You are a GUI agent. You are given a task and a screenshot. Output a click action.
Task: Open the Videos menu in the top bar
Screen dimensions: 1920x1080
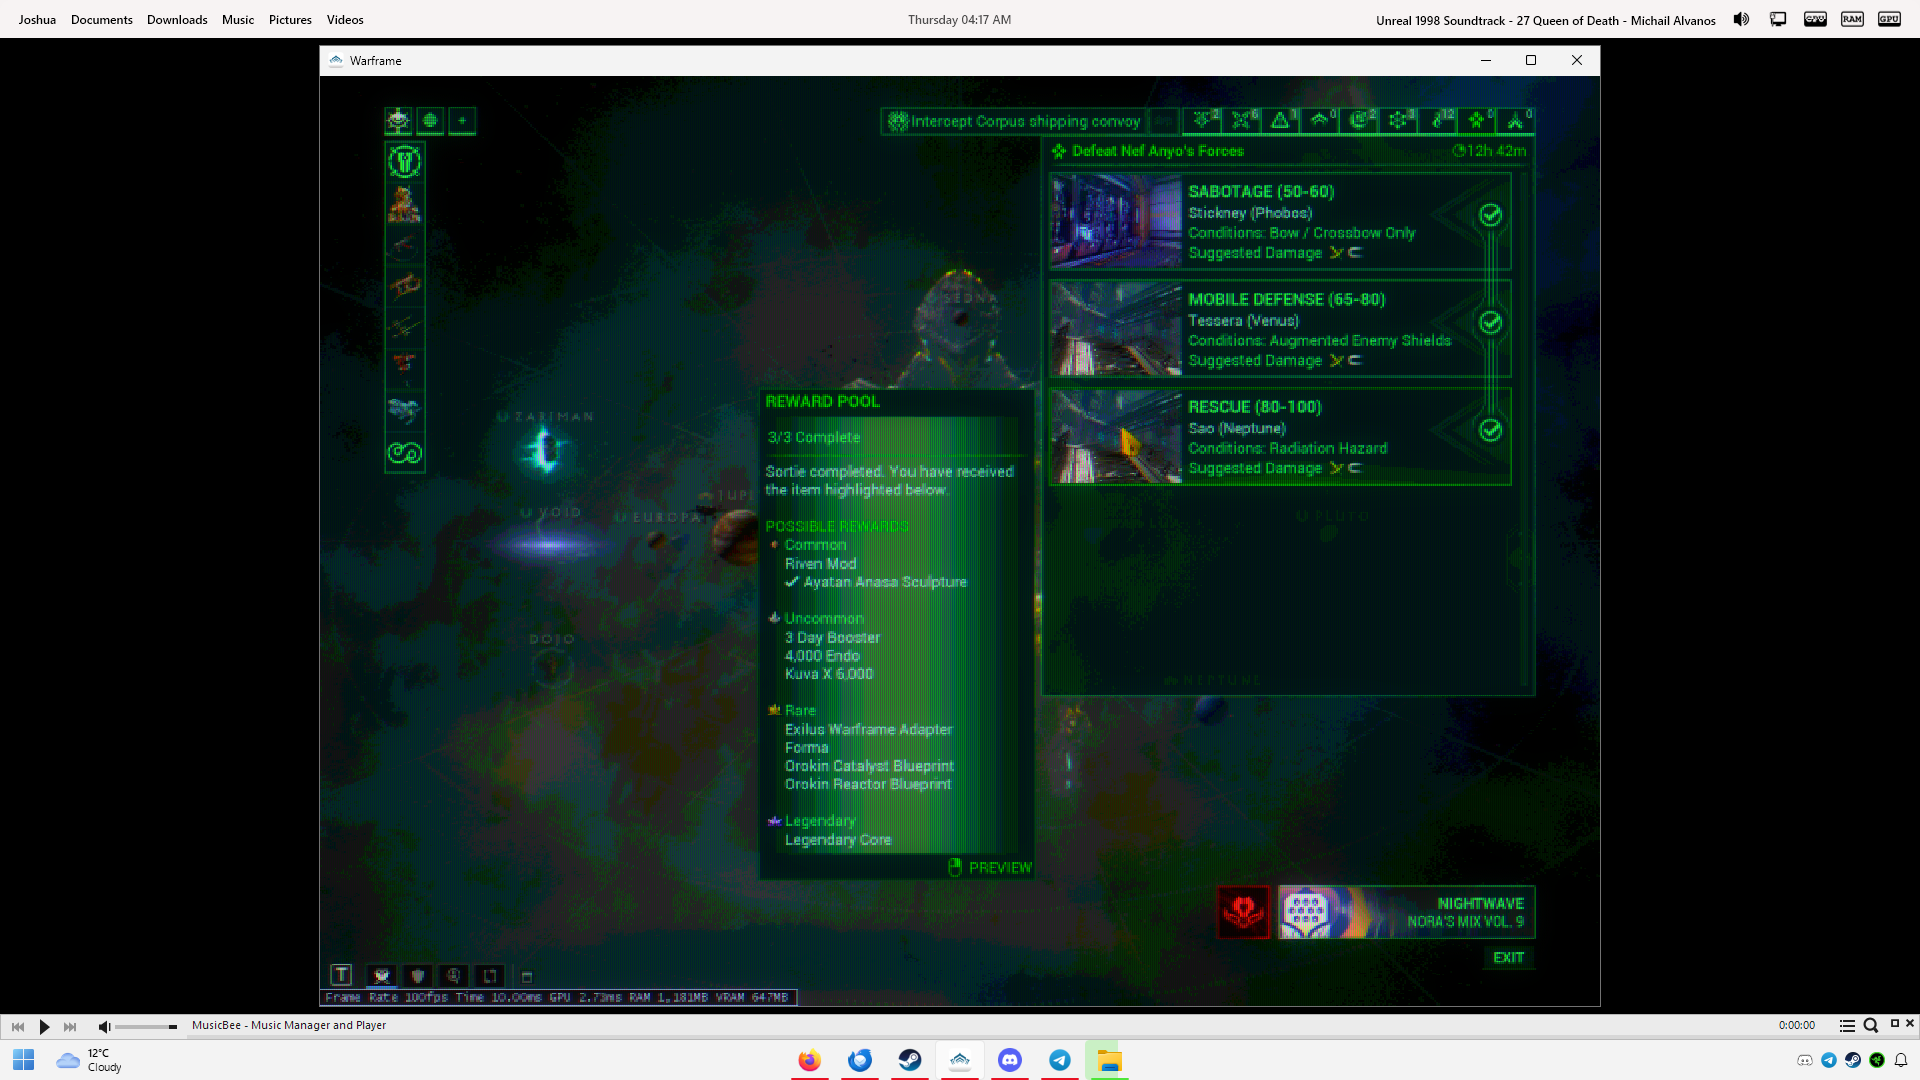345,20
